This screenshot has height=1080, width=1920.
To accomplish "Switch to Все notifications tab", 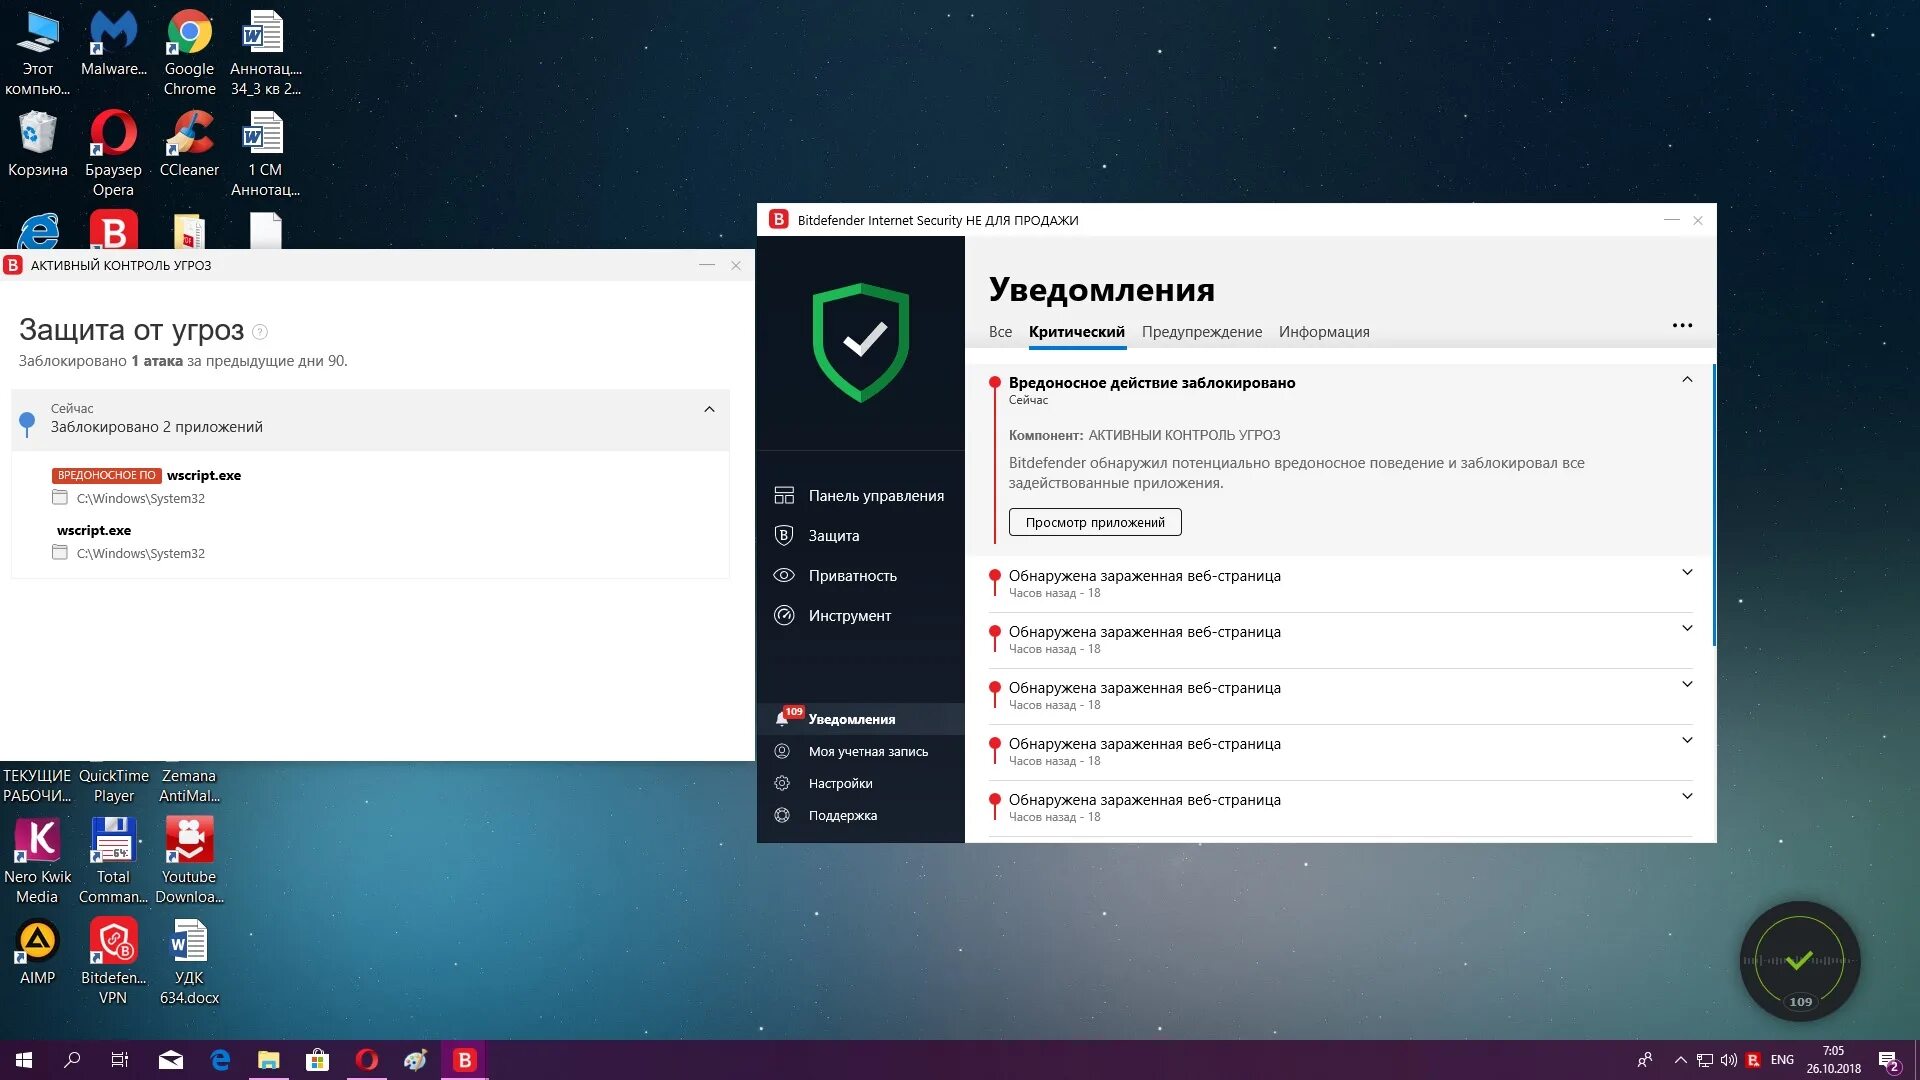I will click(x=1000, y=332).
